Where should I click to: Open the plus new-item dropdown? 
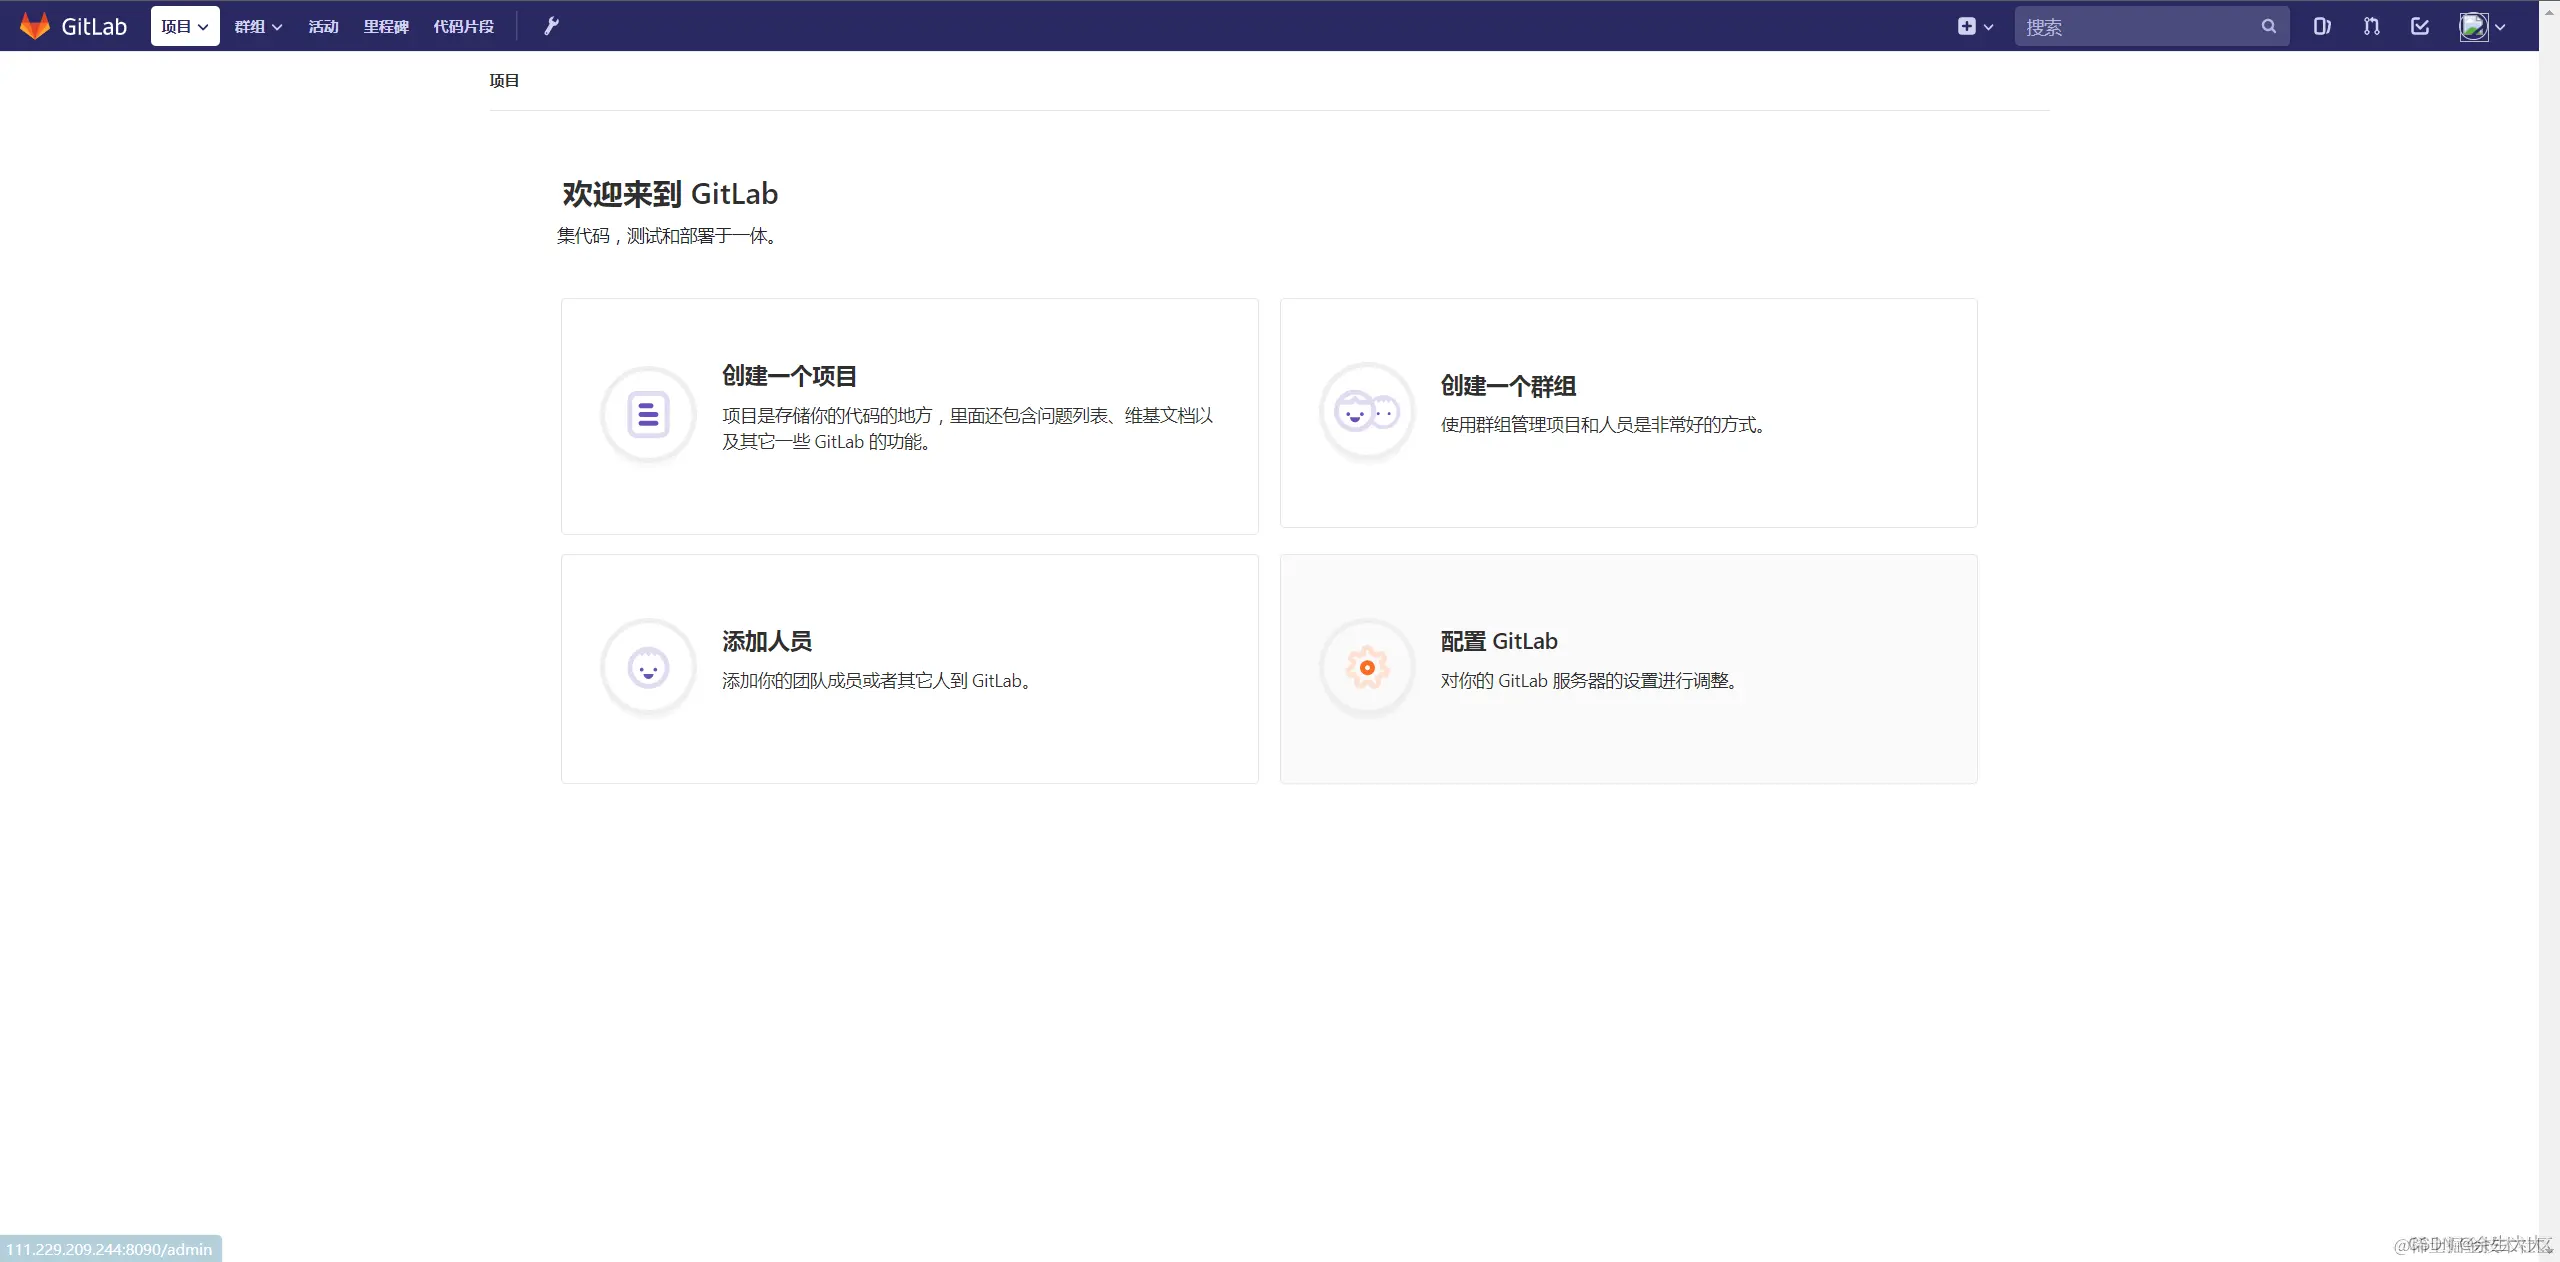coord(1975,26)
